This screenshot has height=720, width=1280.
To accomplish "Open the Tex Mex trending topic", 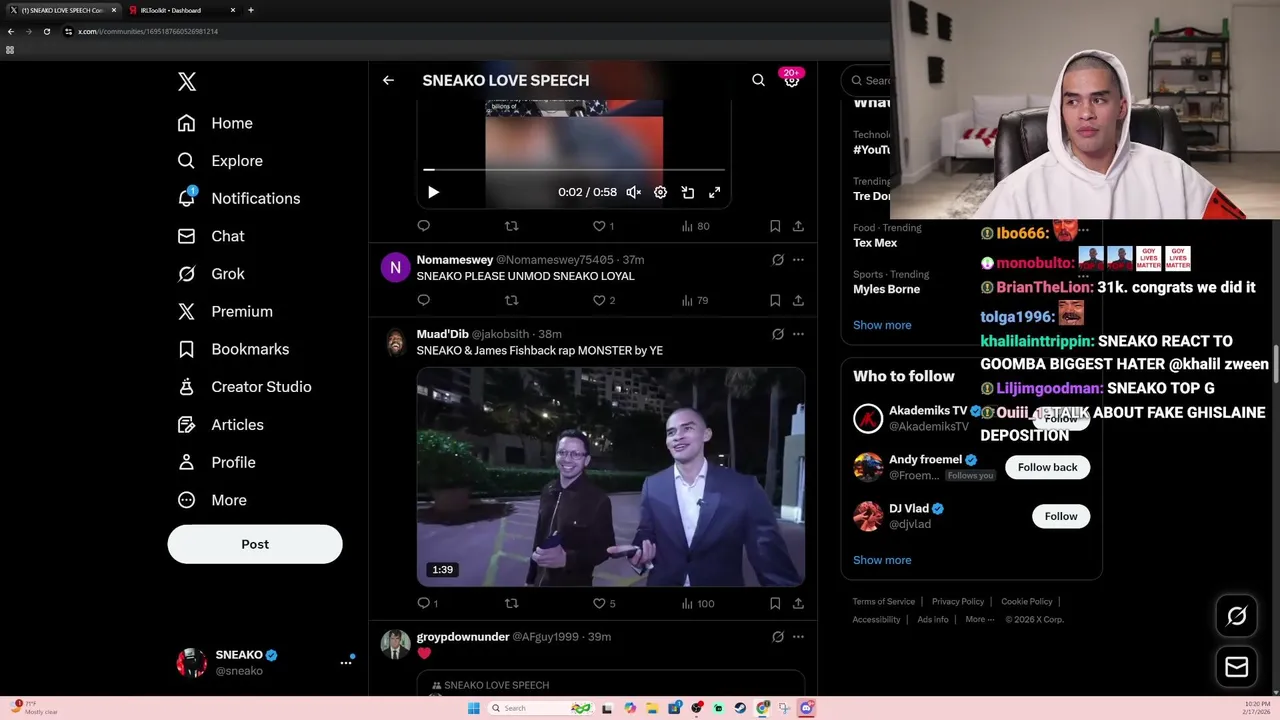I will coord(875,243).
